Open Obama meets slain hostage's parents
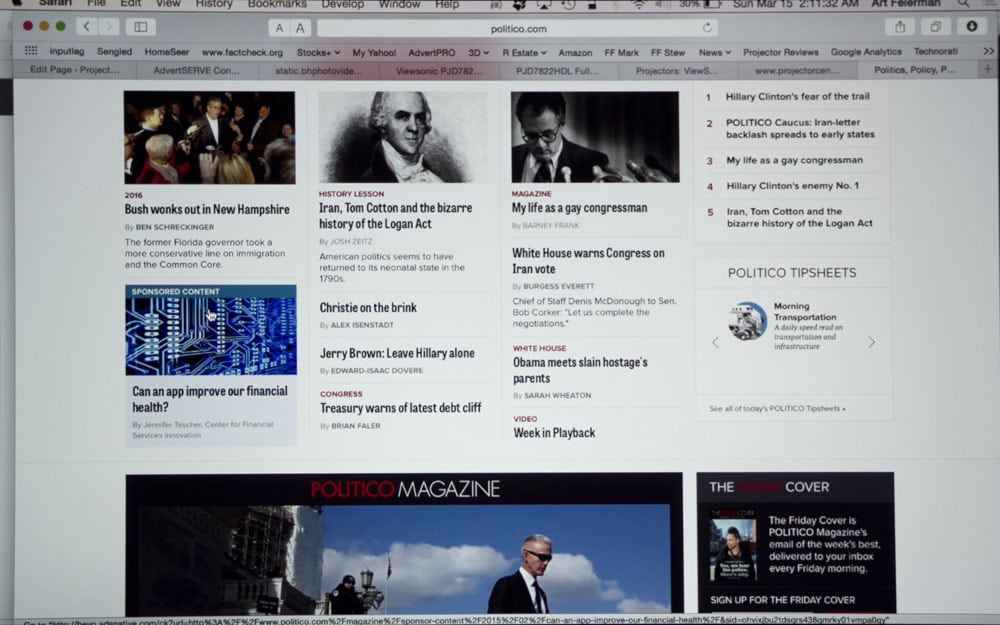Image resolution: width=1000 pixels, height=625 pixels. click(580, 371)
